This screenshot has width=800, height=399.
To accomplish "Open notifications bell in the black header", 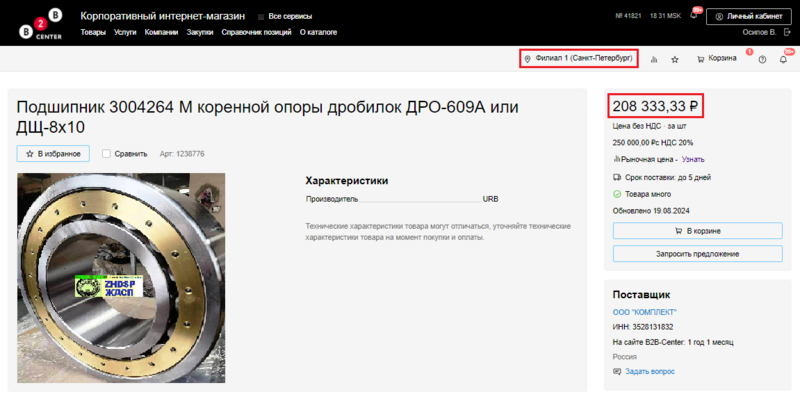I will click(x=693, y=16).
